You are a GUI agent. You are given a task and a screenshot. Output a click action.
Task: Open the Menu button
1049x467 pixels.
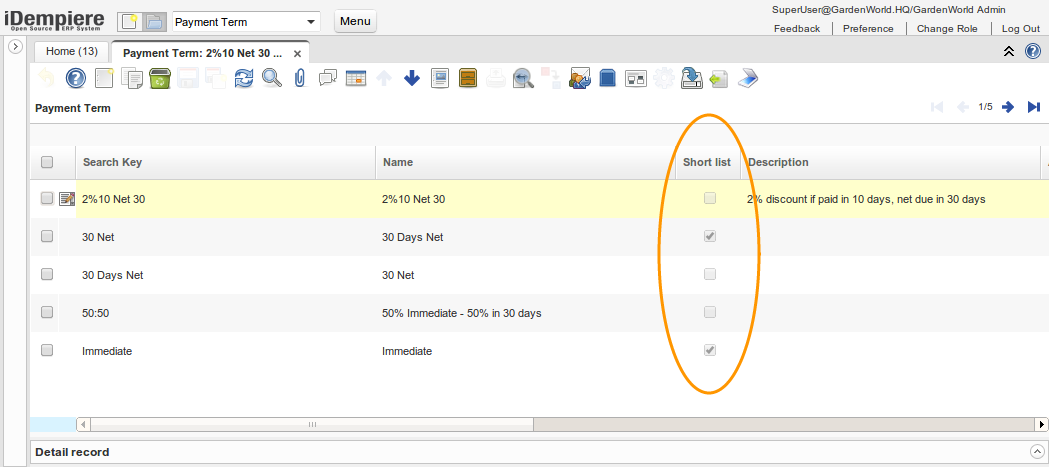[x=355, y=22]
